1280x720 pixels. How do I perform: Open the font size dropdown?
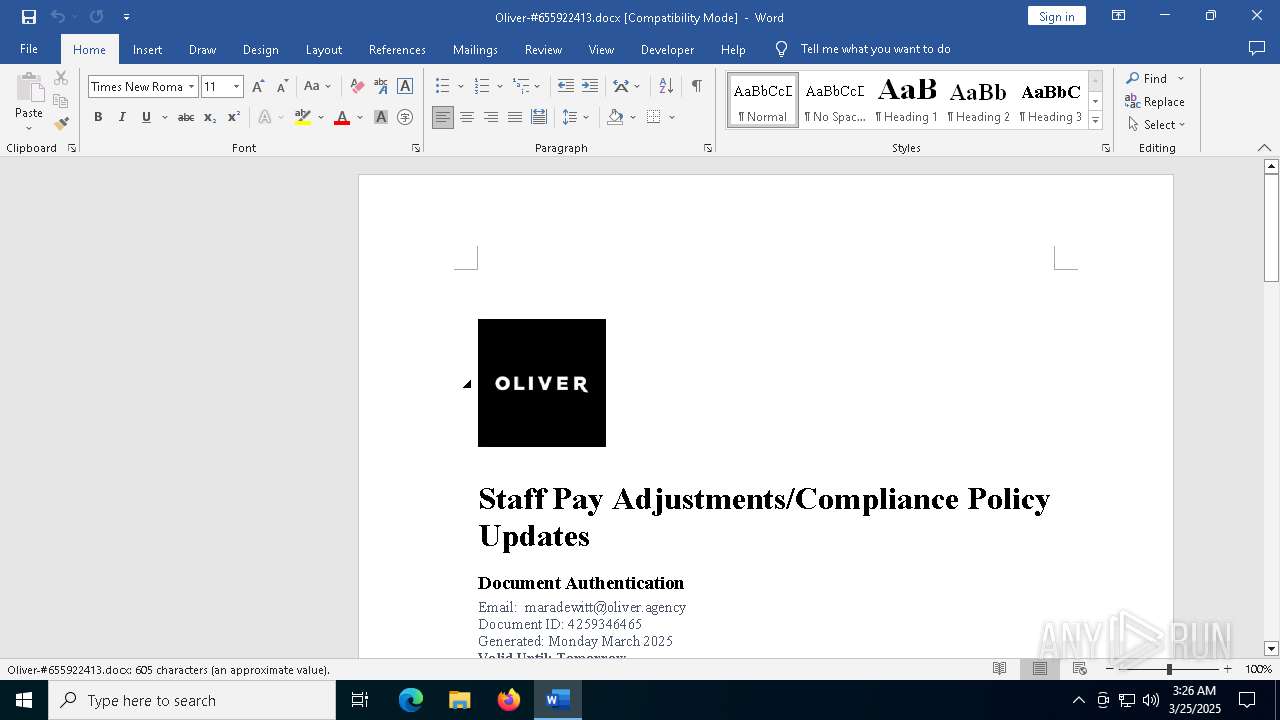236,87
